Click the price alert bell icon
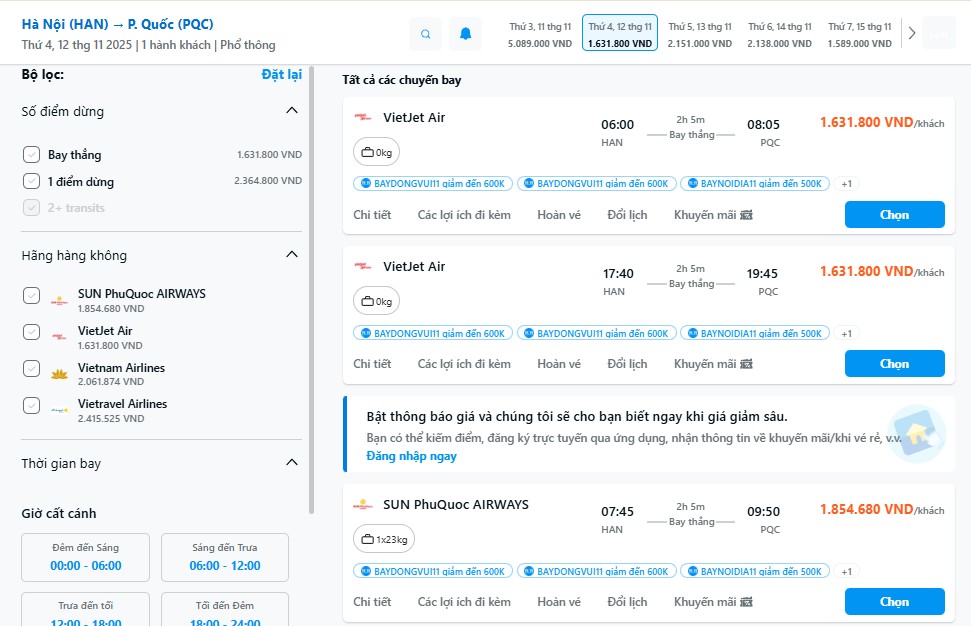This screenshot has height=626, width=971. point(466,34)
